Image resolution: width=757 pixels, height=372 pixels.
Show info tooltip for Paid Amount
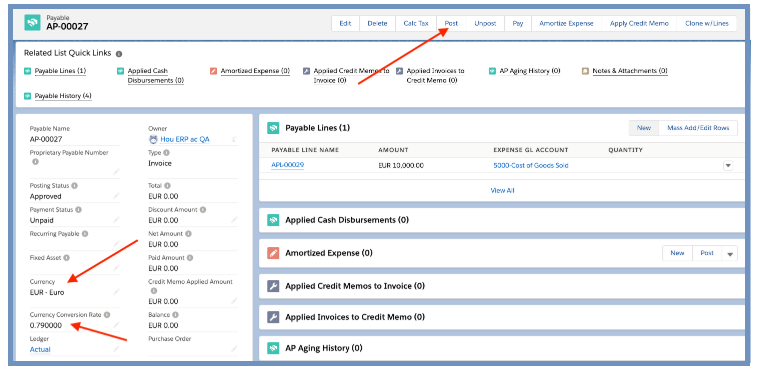pos(190,258)
